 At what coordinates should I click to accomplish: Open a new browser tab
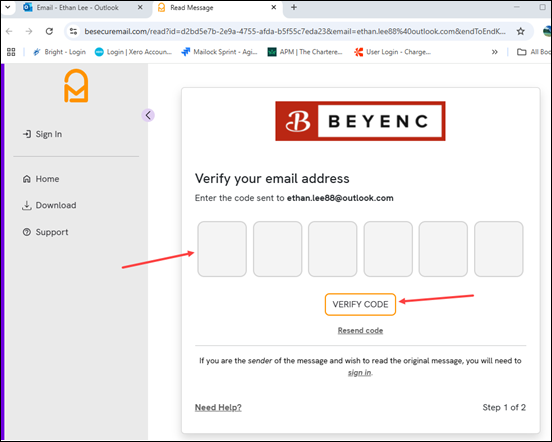click(294, 7)
